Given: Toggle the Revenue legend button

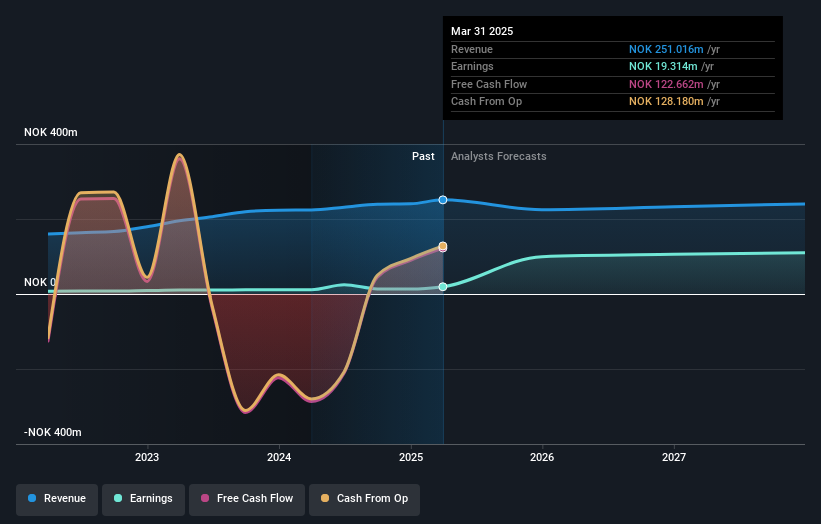Looking at the screenshot, I should click(x=57, y=499).
